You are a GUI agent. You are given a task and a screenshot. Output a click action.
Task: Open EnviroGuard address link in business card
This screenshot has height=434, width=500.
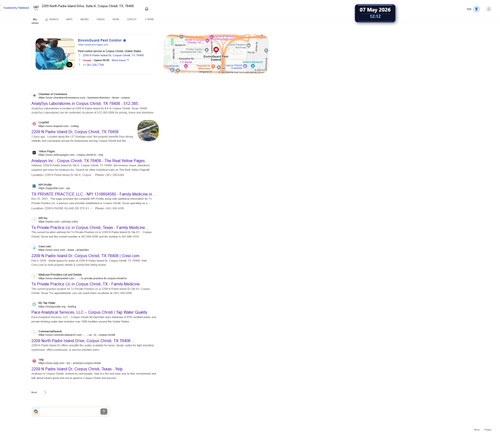point(113,55)
